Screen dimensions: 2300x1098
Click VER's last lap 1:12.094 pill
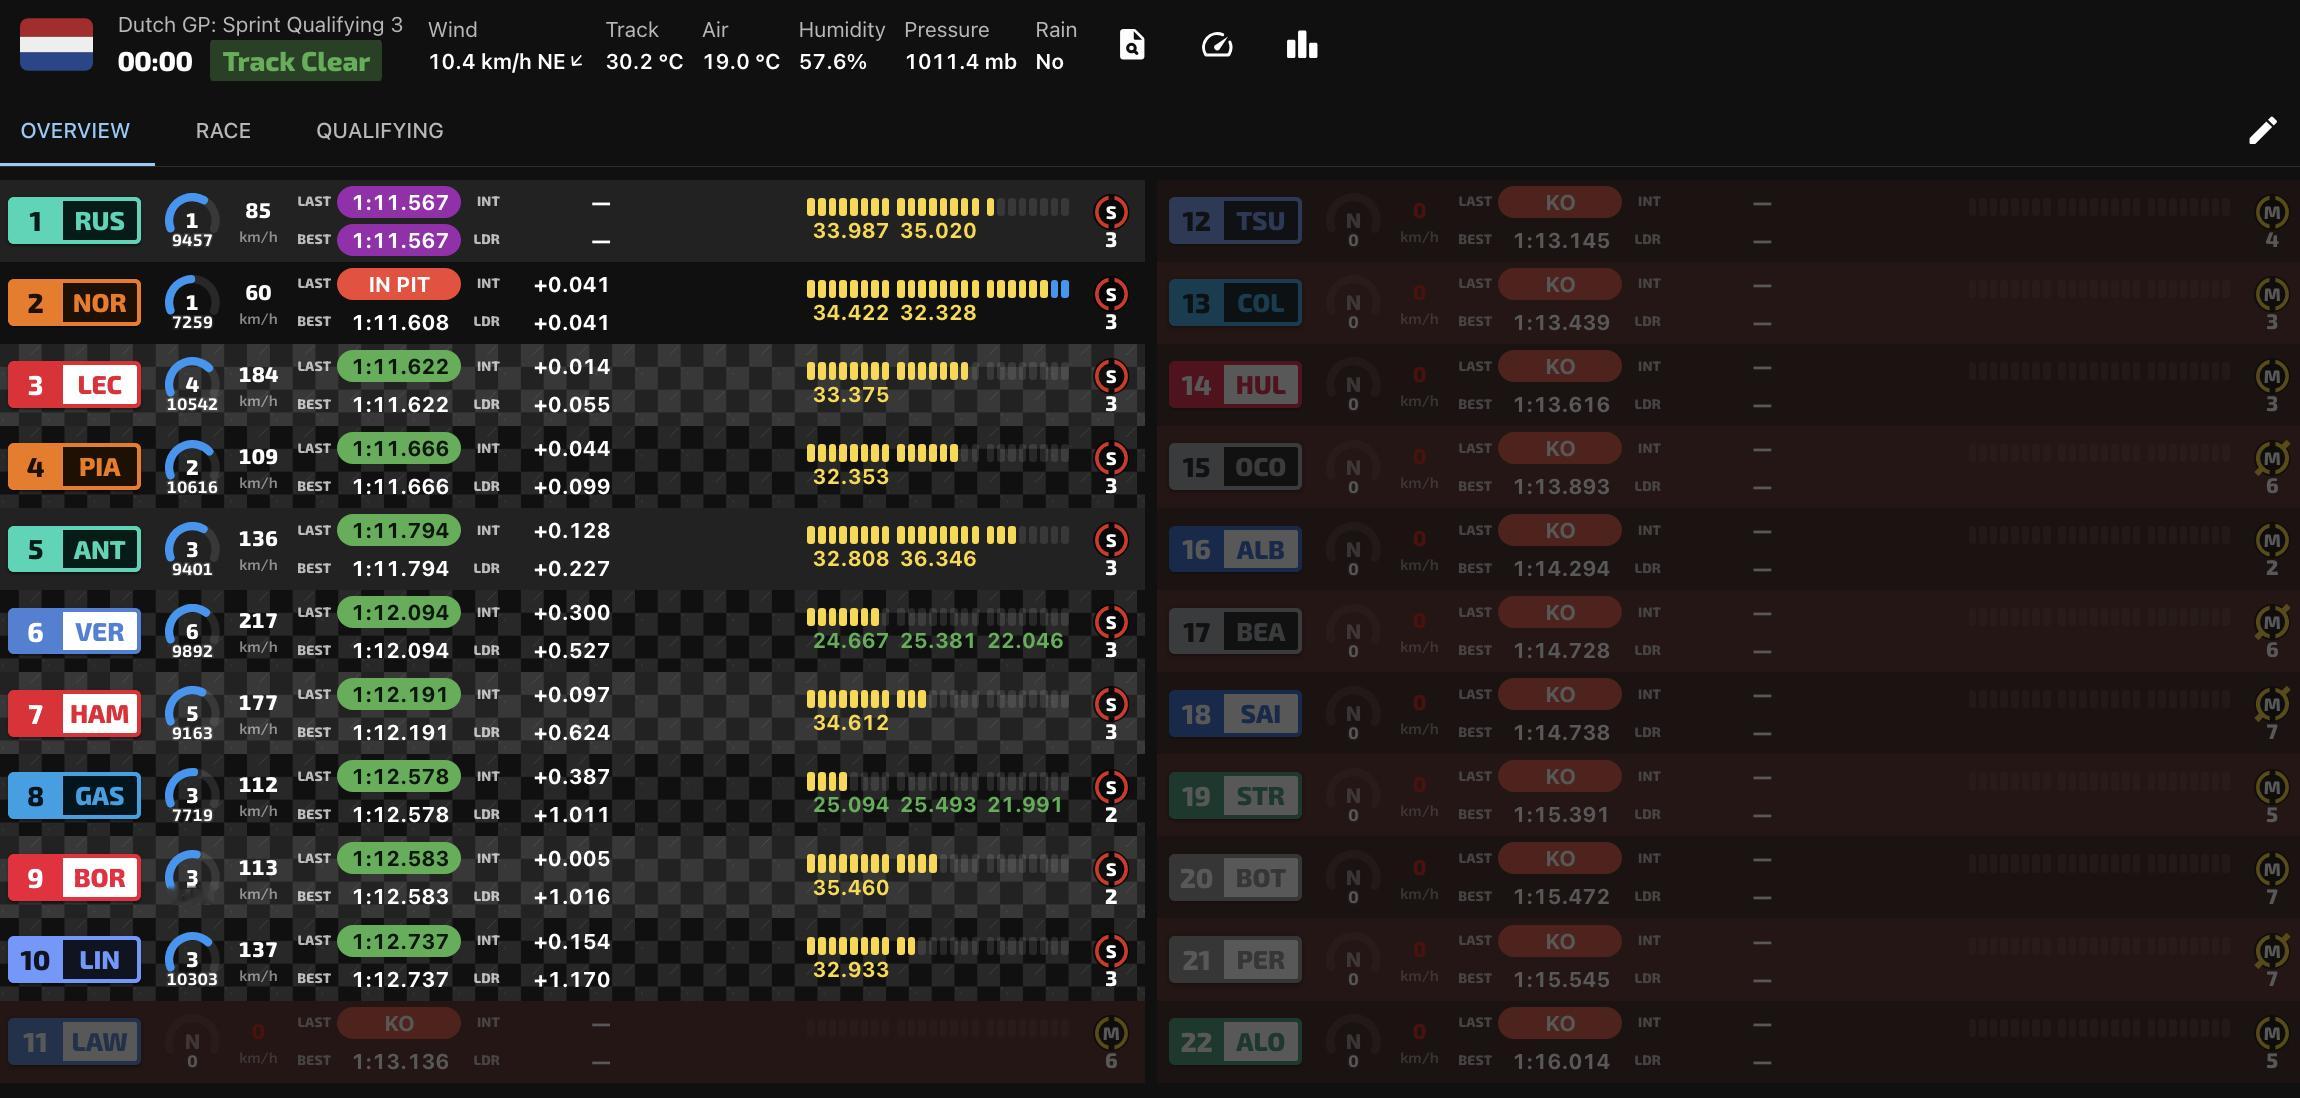399,612
